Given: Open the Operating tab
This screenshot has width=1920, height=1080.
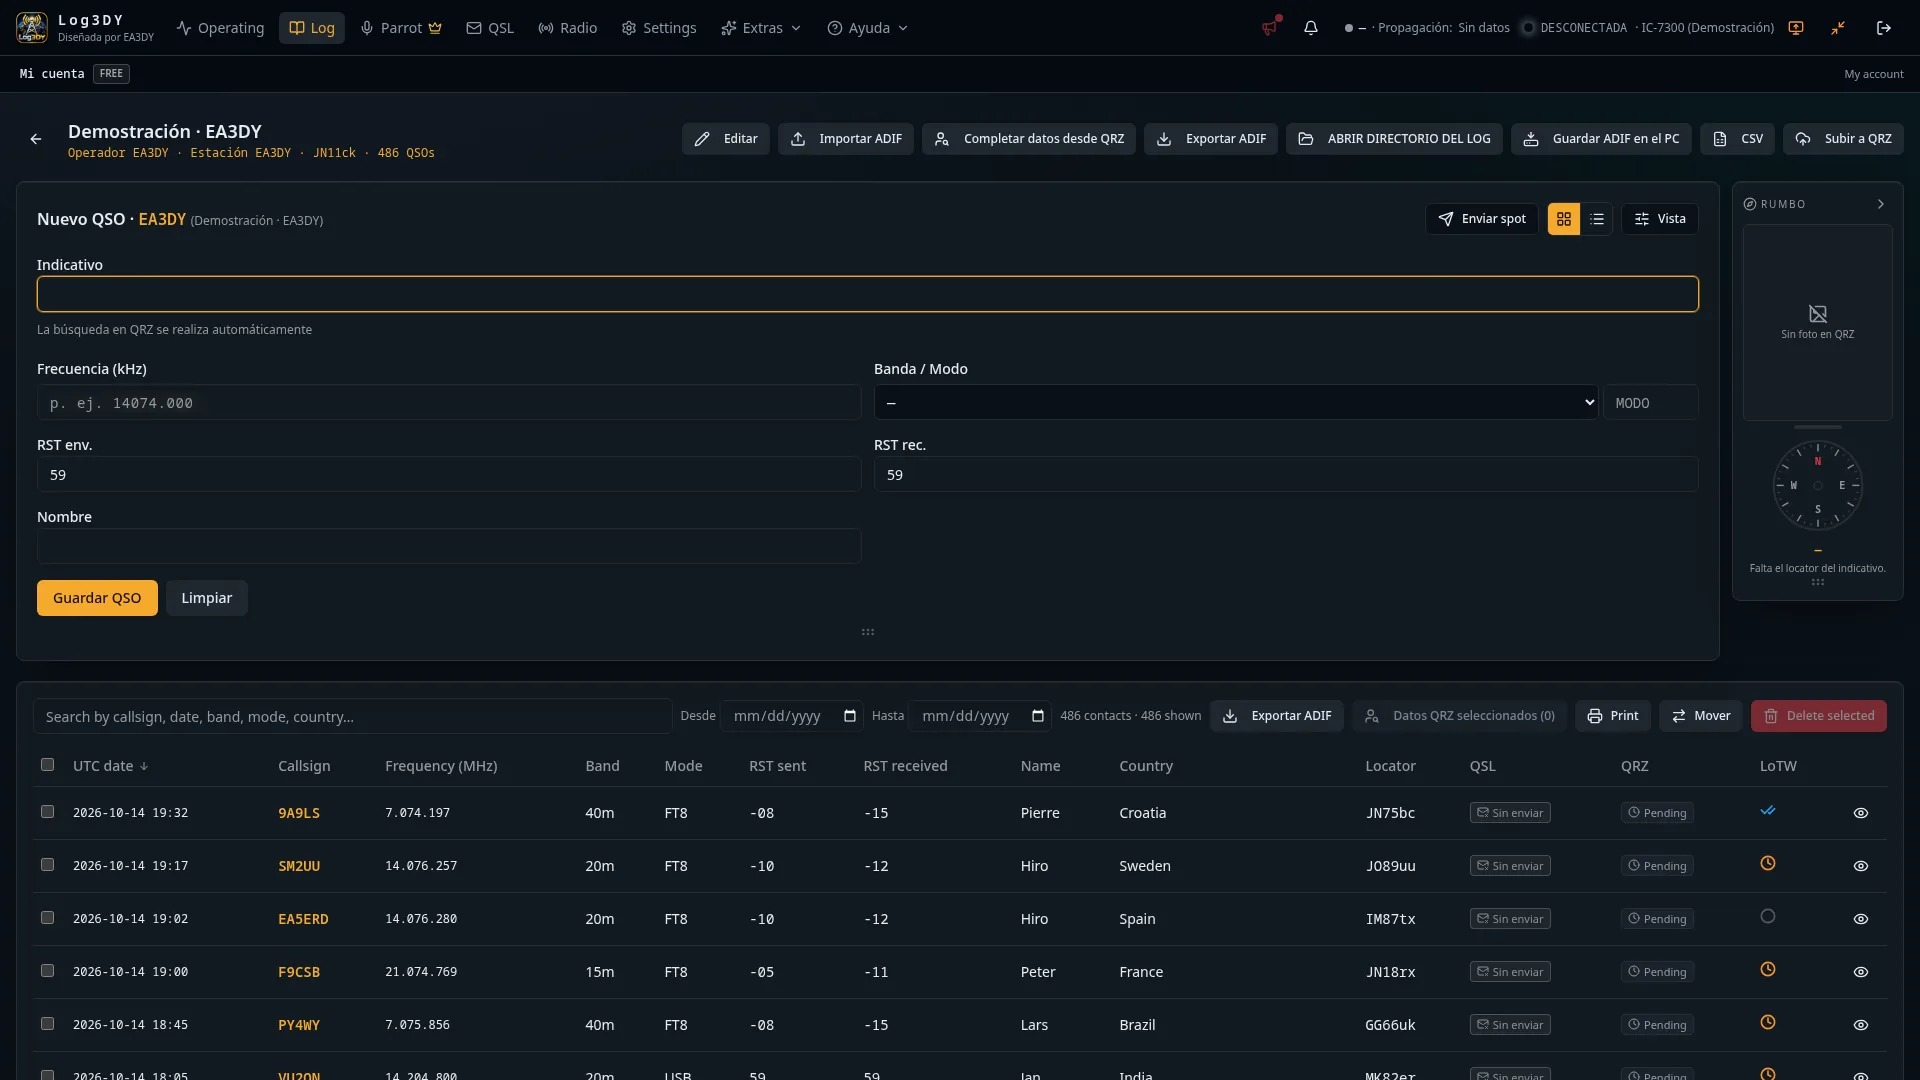Looking at the screenshot, I should click(x=220, y=28).
